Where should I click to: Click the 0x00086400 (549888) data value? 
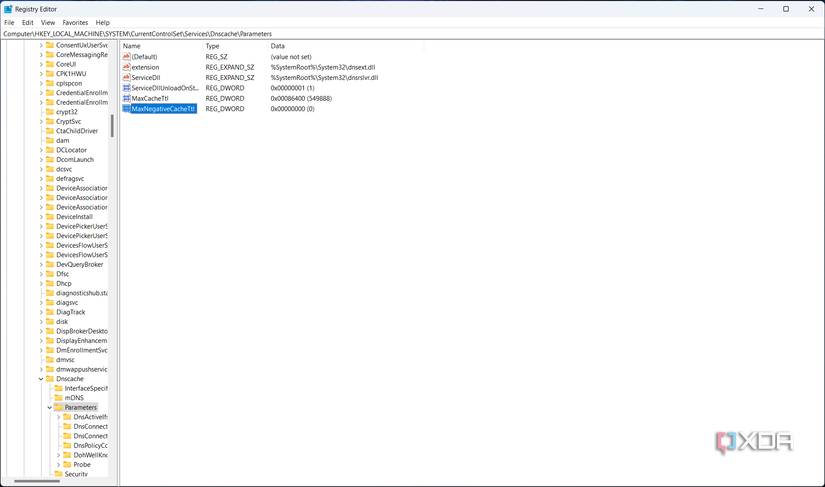pyautogui.click(x=301, y=98)
